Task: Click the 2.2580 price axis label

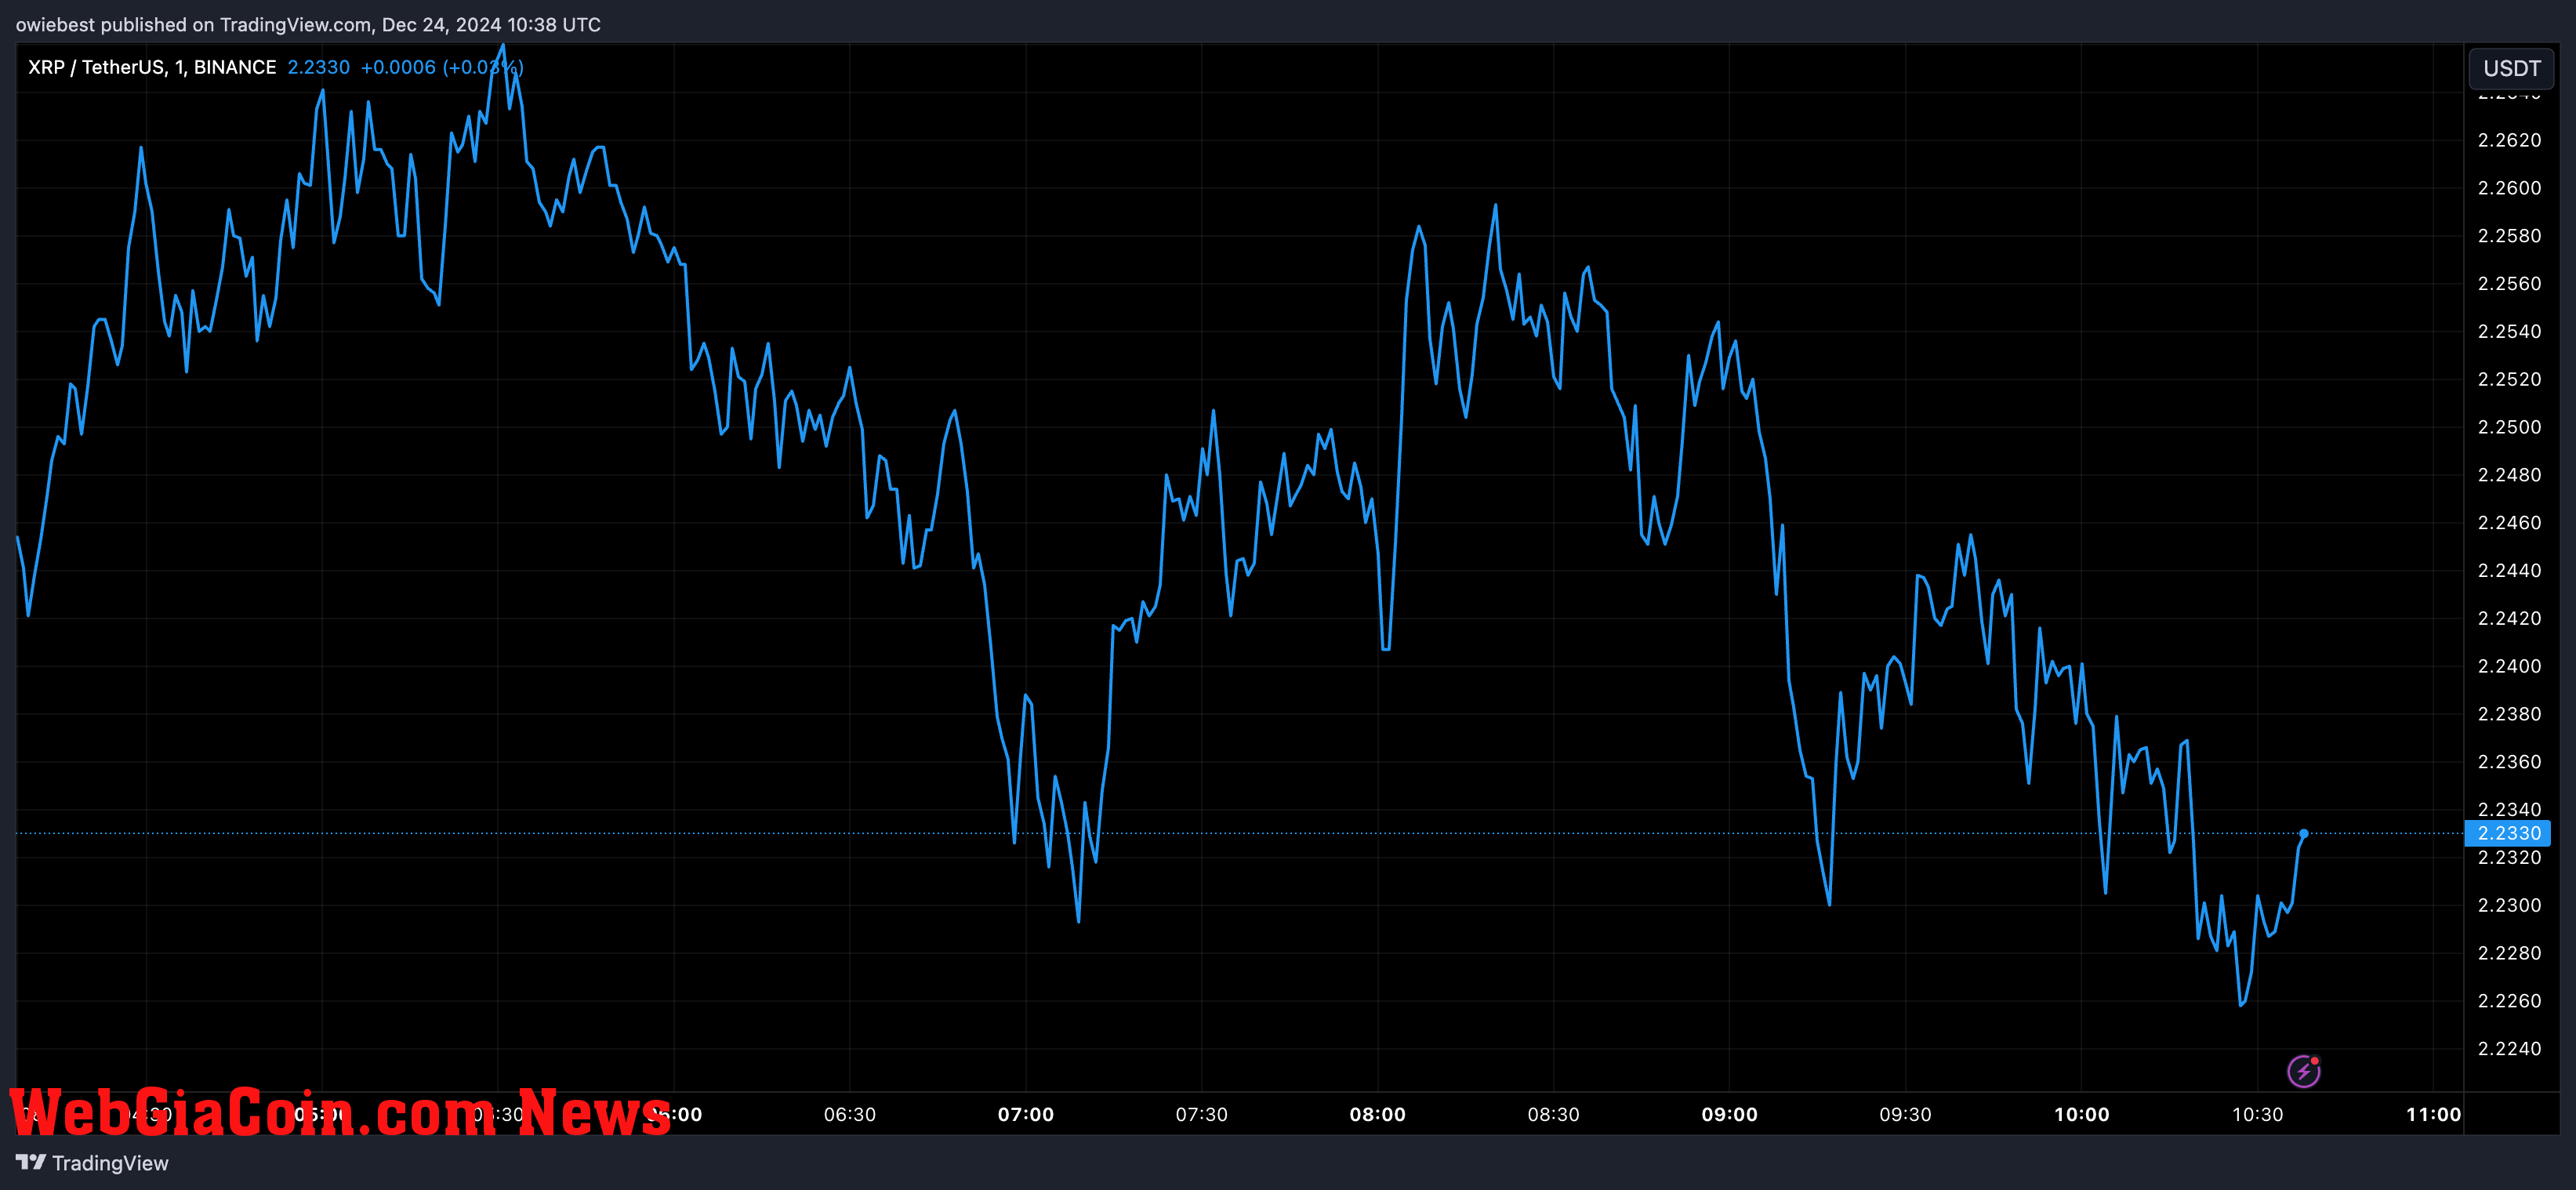Action: tap(2509, 236)
